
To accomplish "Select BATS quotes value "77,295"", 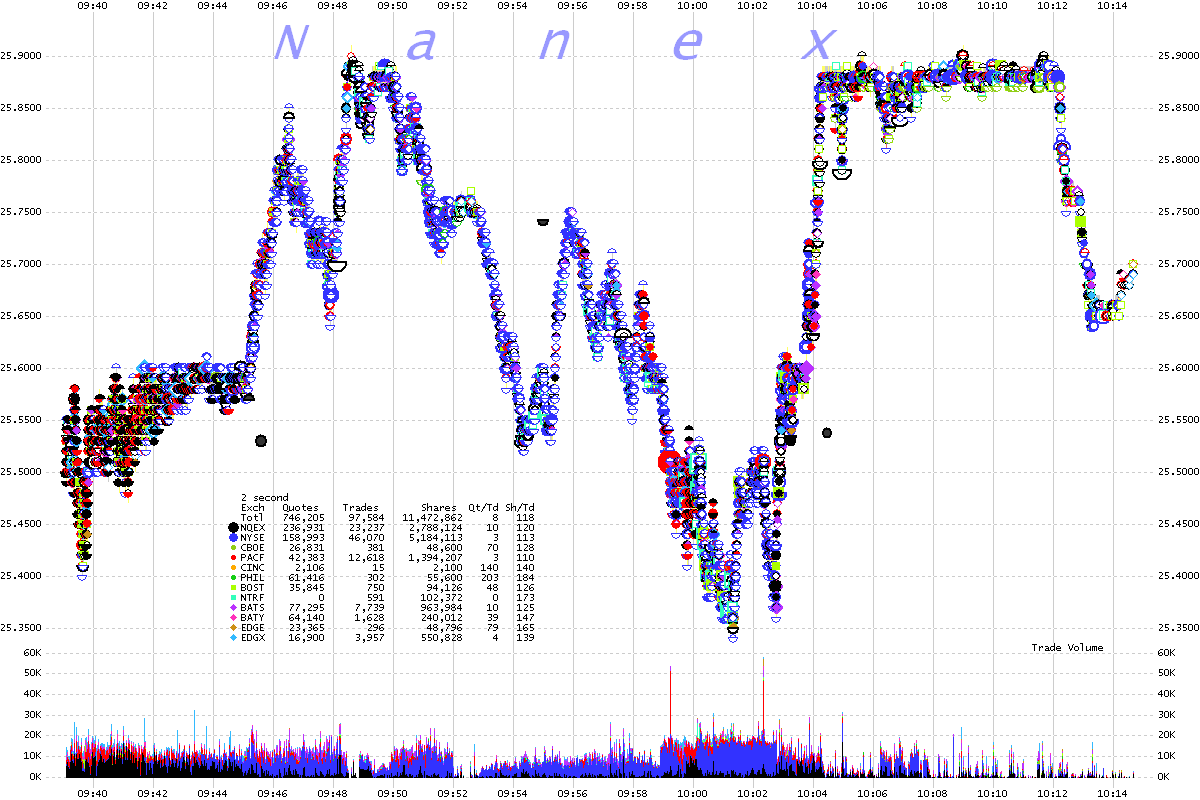I will pyautogui.click(x=307, y=608).
